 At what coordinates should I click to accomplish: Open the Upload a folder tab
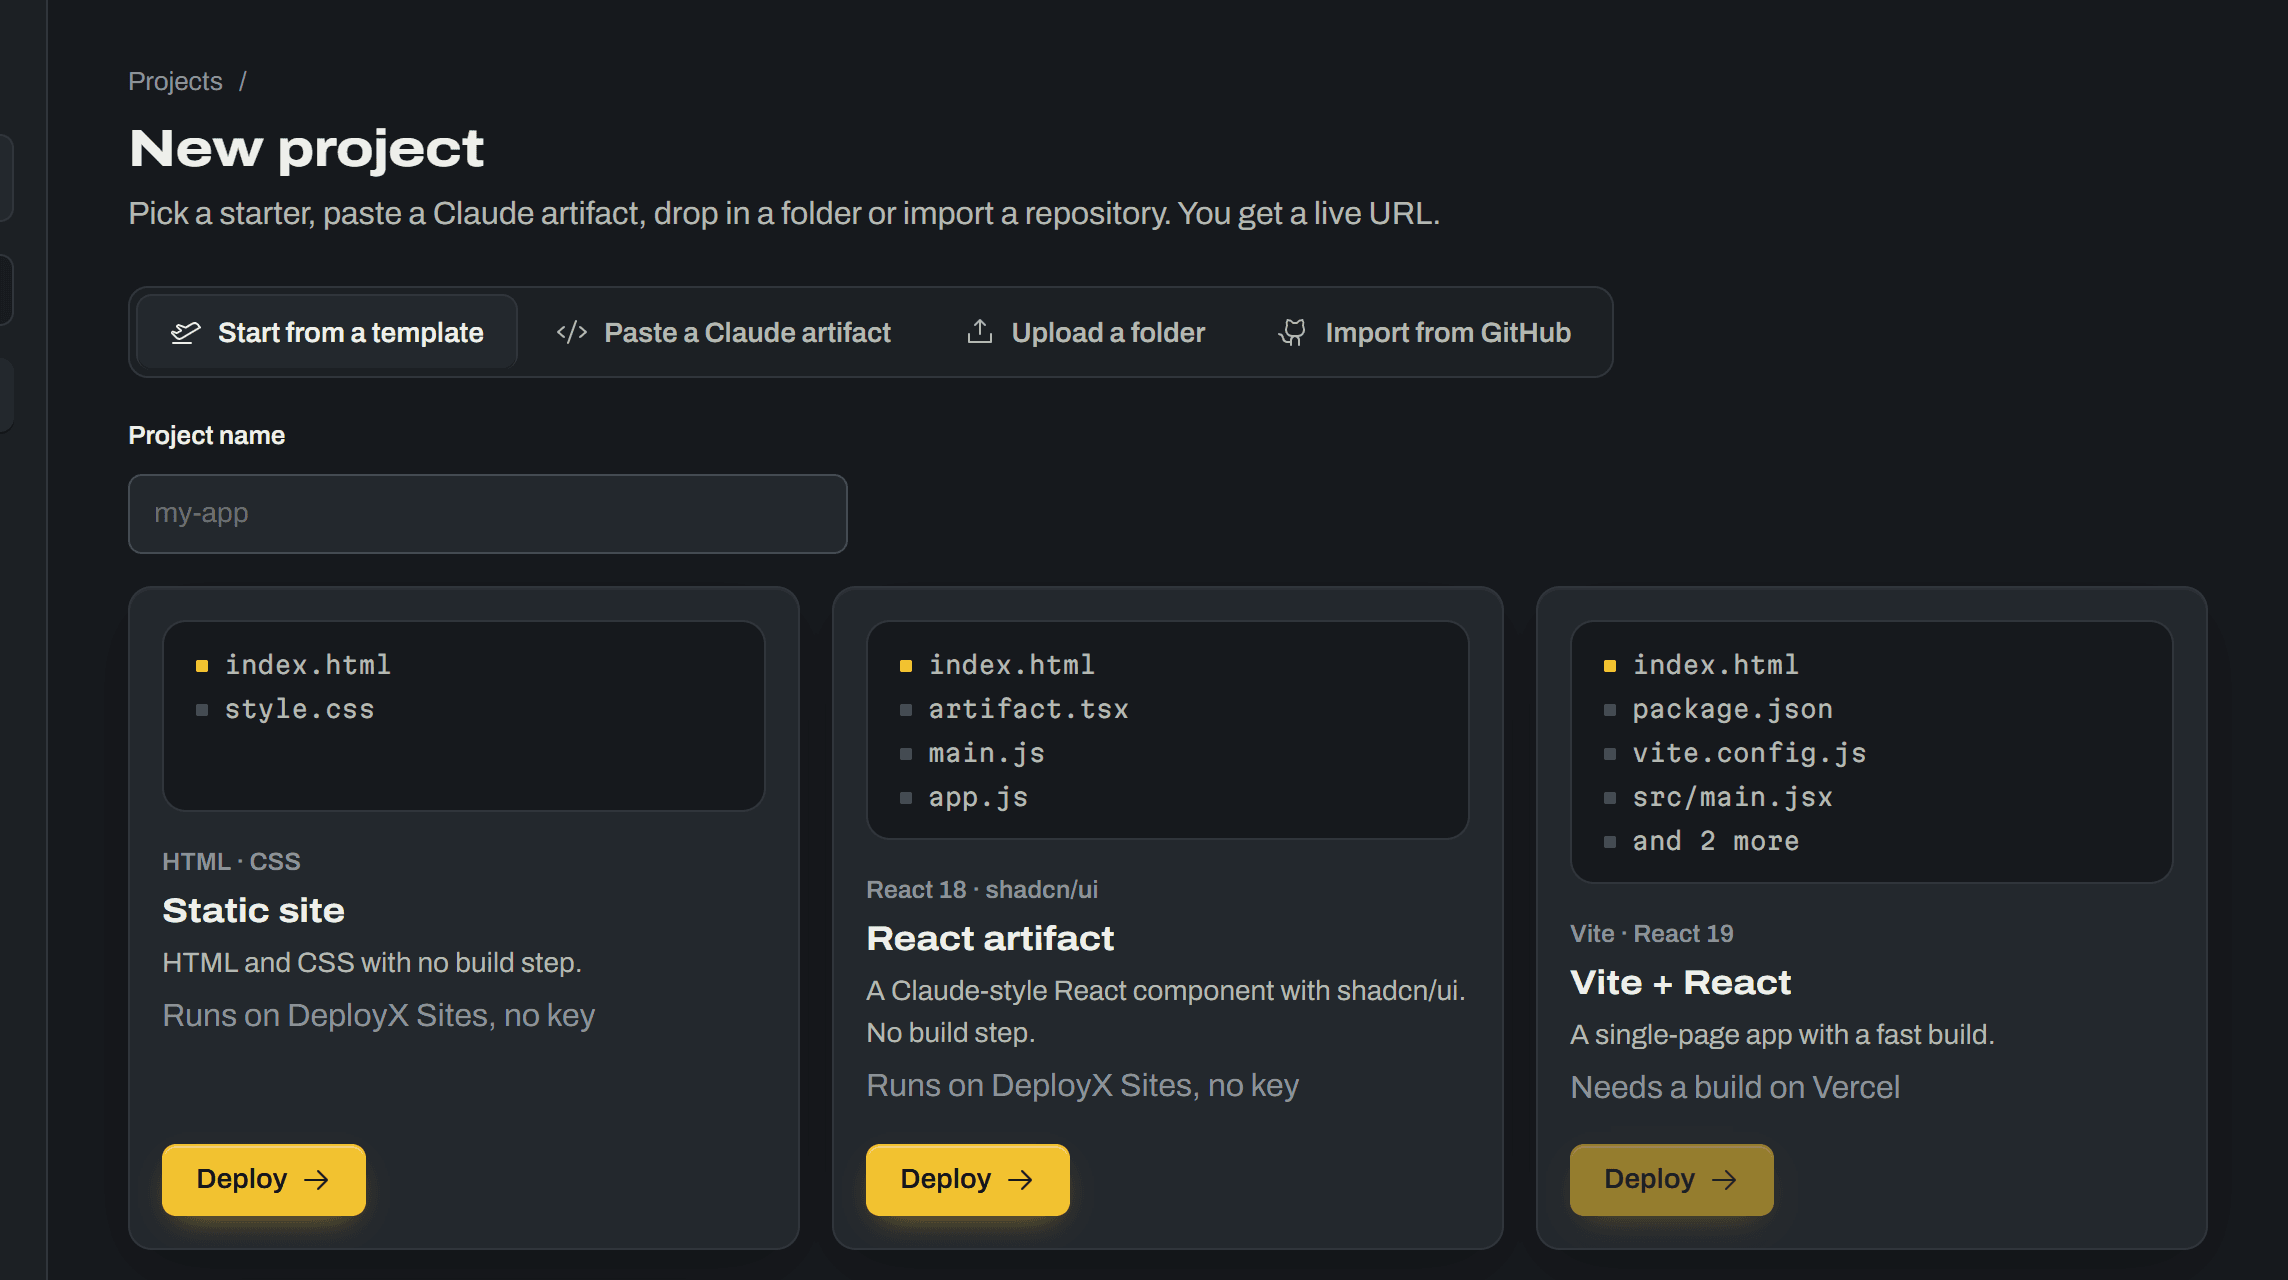point(1086,332)
